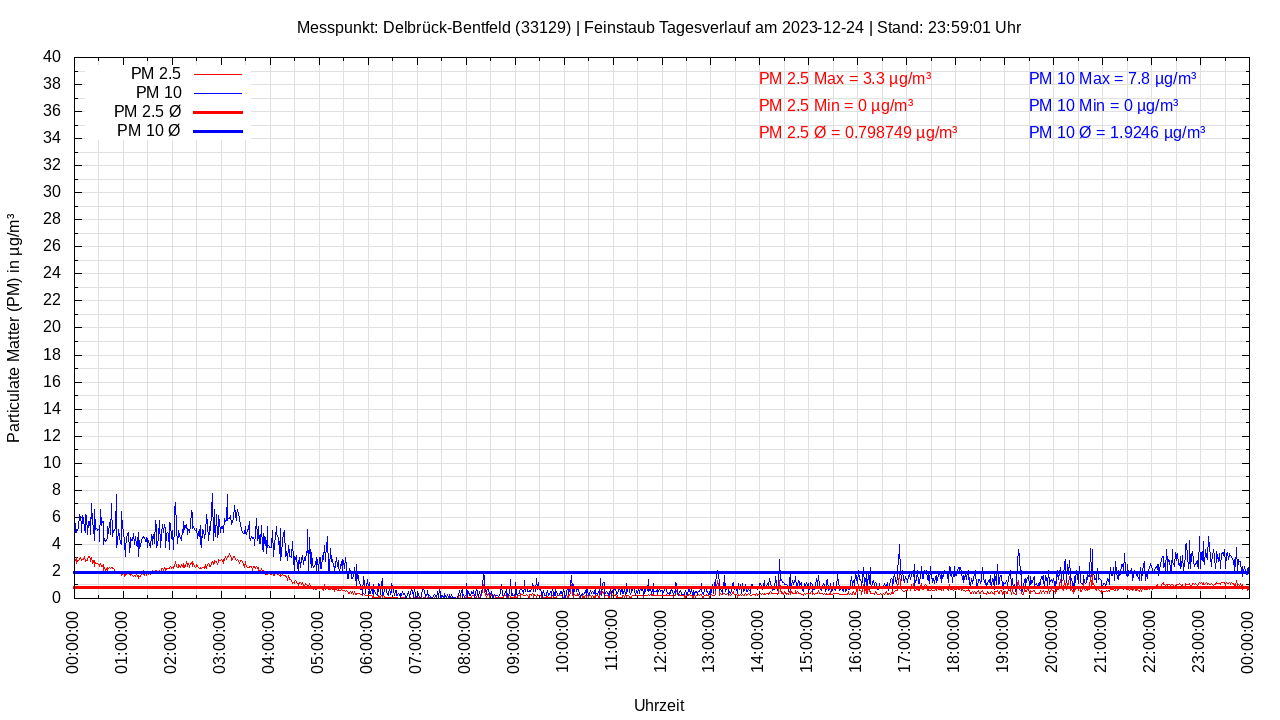This screenshot has height=720, width=1280.
Task: Click the thin blue PM 10 legend line
Action: click(218, 93)
